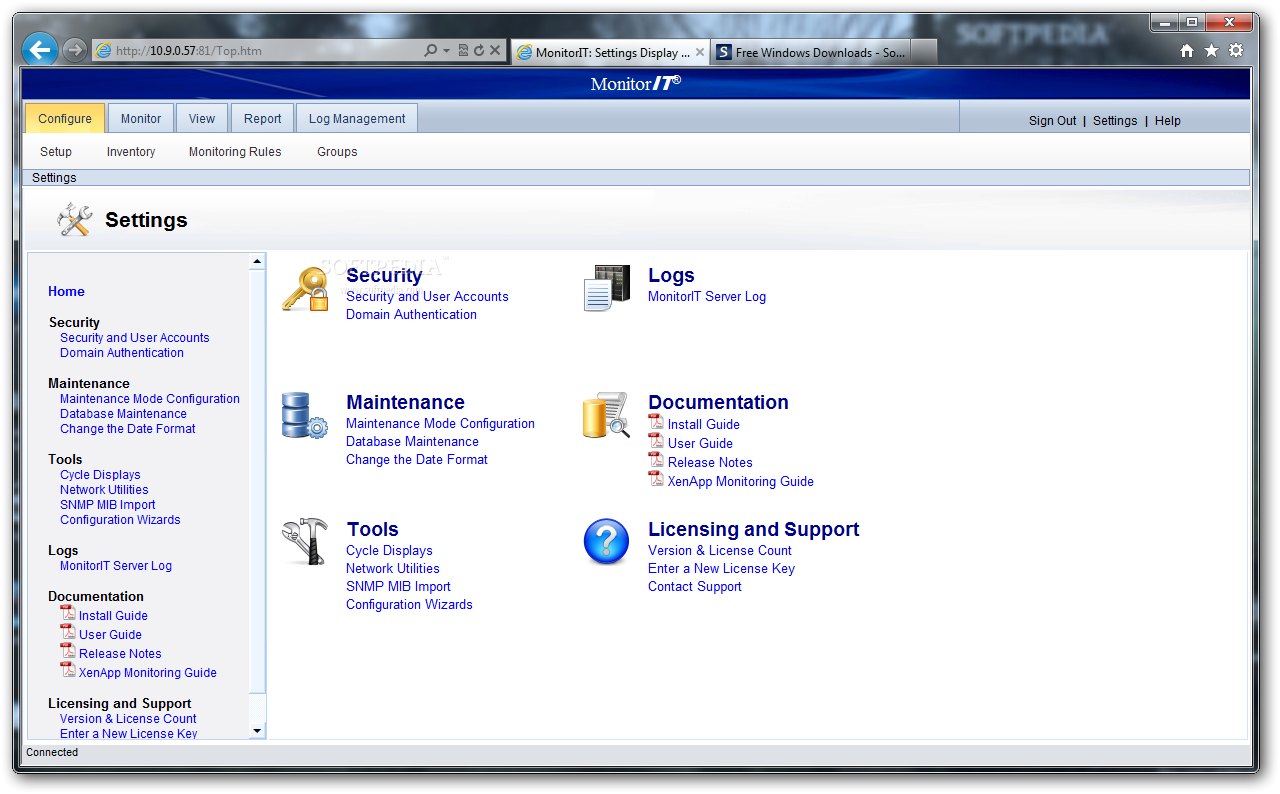The width and height of the screenshot is (1280, 794).
Task: Open sidebar Network Utilities link
Action: [104, 490]
